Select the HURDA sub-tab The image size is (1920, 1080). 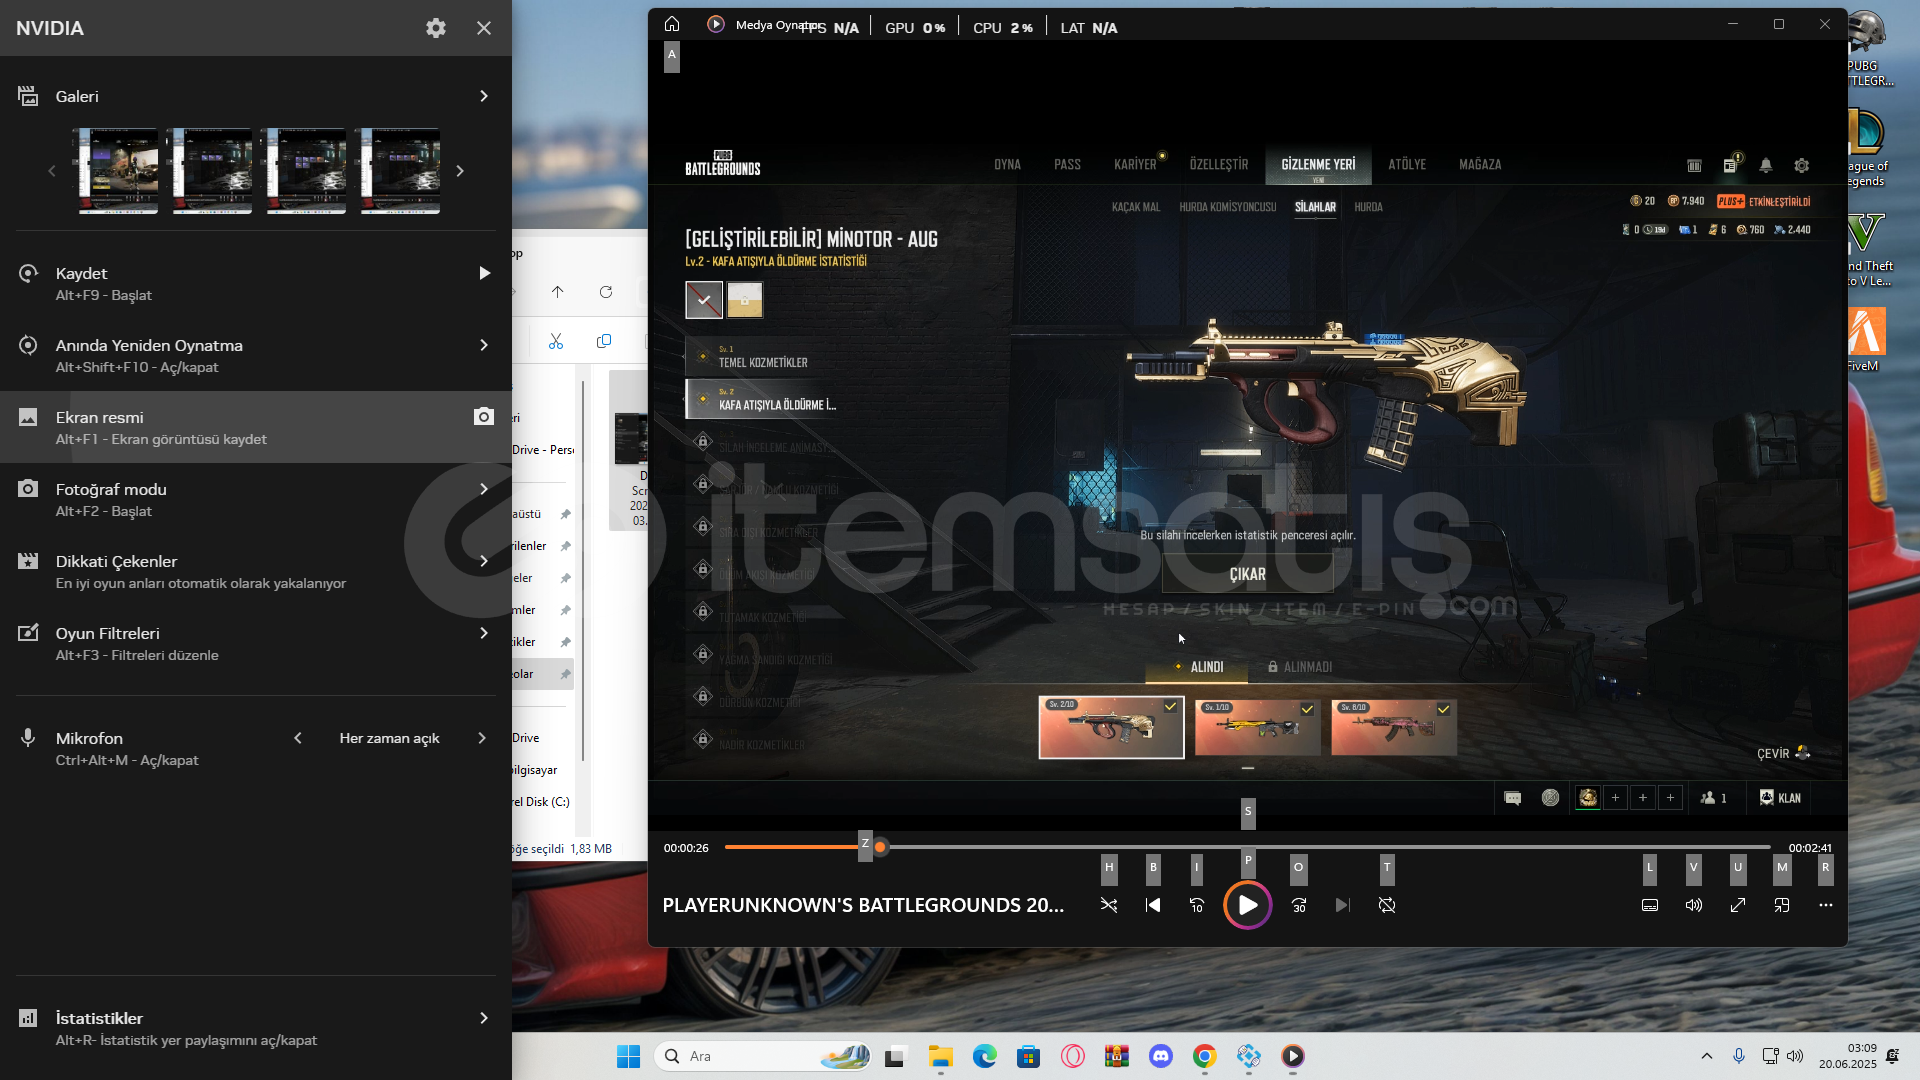pos(1368,207)
